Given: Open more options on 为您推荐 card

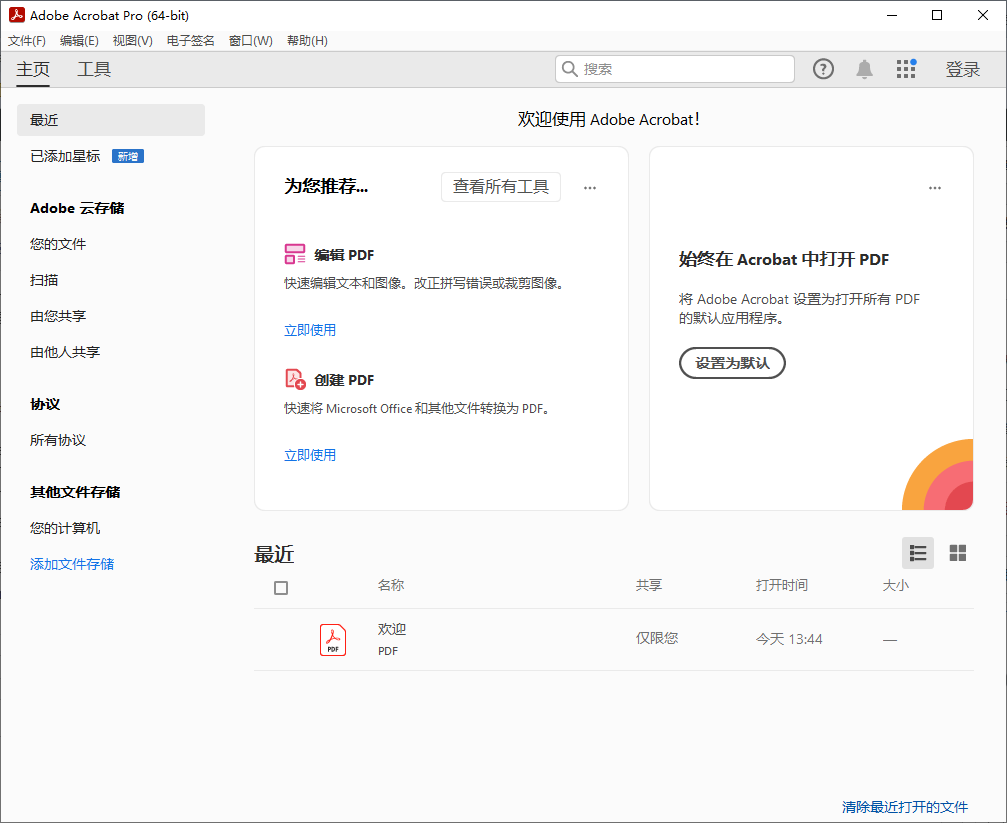Looking at the screenshot, I should point(590,187).
